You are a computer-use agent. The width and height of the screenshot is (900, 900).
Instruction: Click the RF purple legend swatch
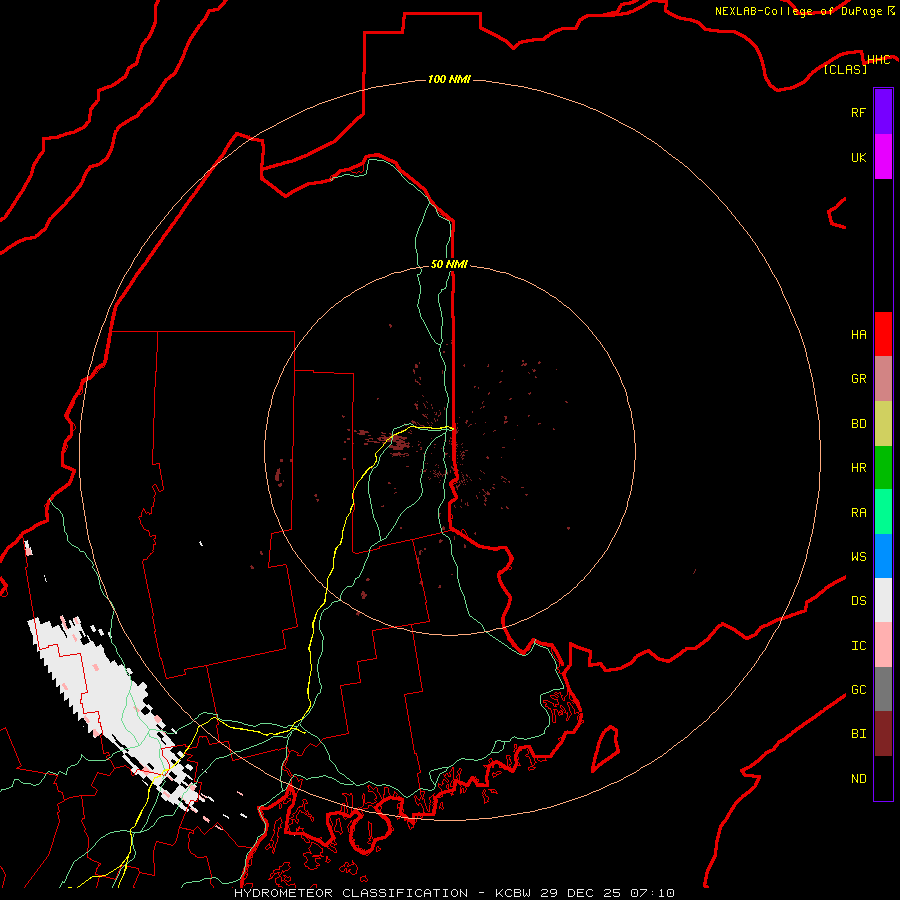883,112
